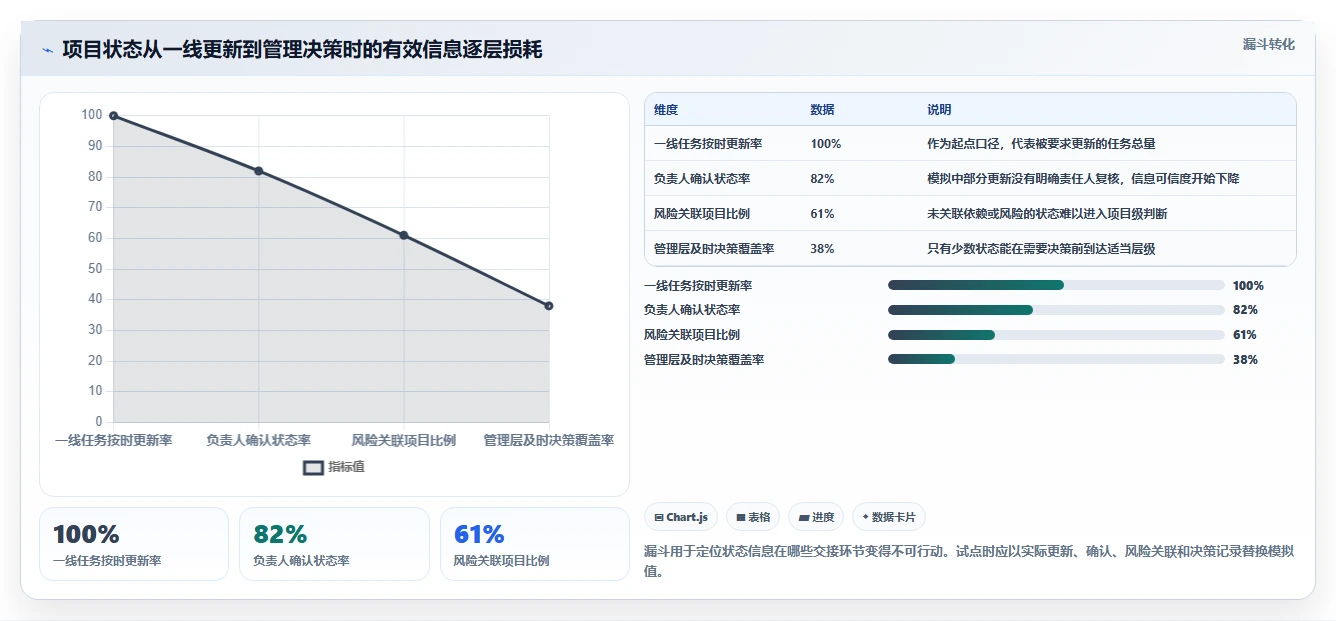Viewport: 1336px width, 621px height.
Task: Click the 38% label beside progress bar
Action: (1245, 360)
